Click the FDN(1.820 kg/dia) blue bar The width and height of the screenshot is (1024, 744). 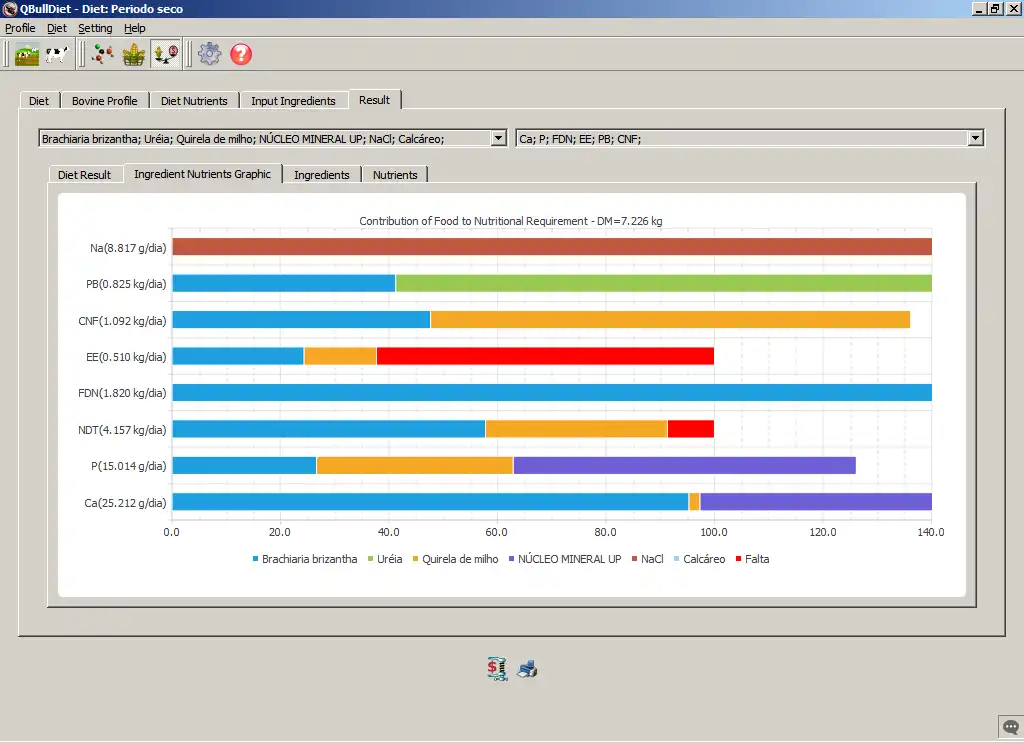[552, 393]
